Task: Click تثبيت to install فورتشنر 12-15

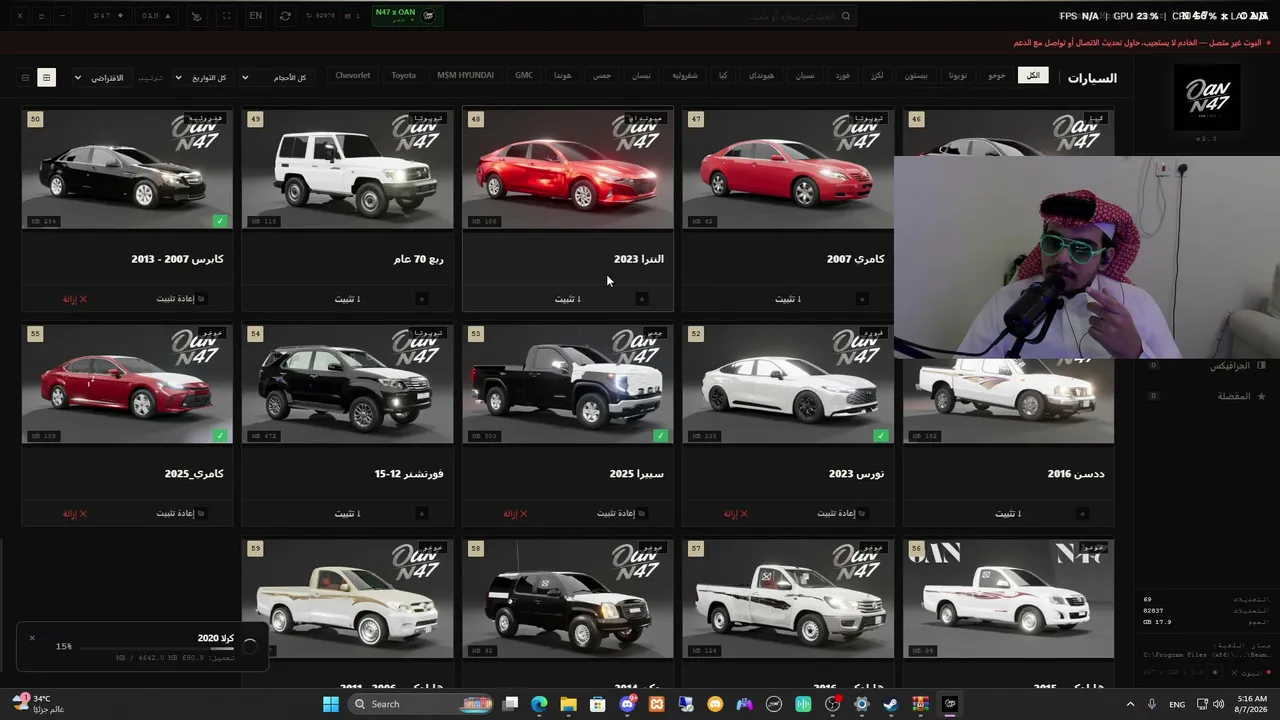Action: tap(347, 514)
